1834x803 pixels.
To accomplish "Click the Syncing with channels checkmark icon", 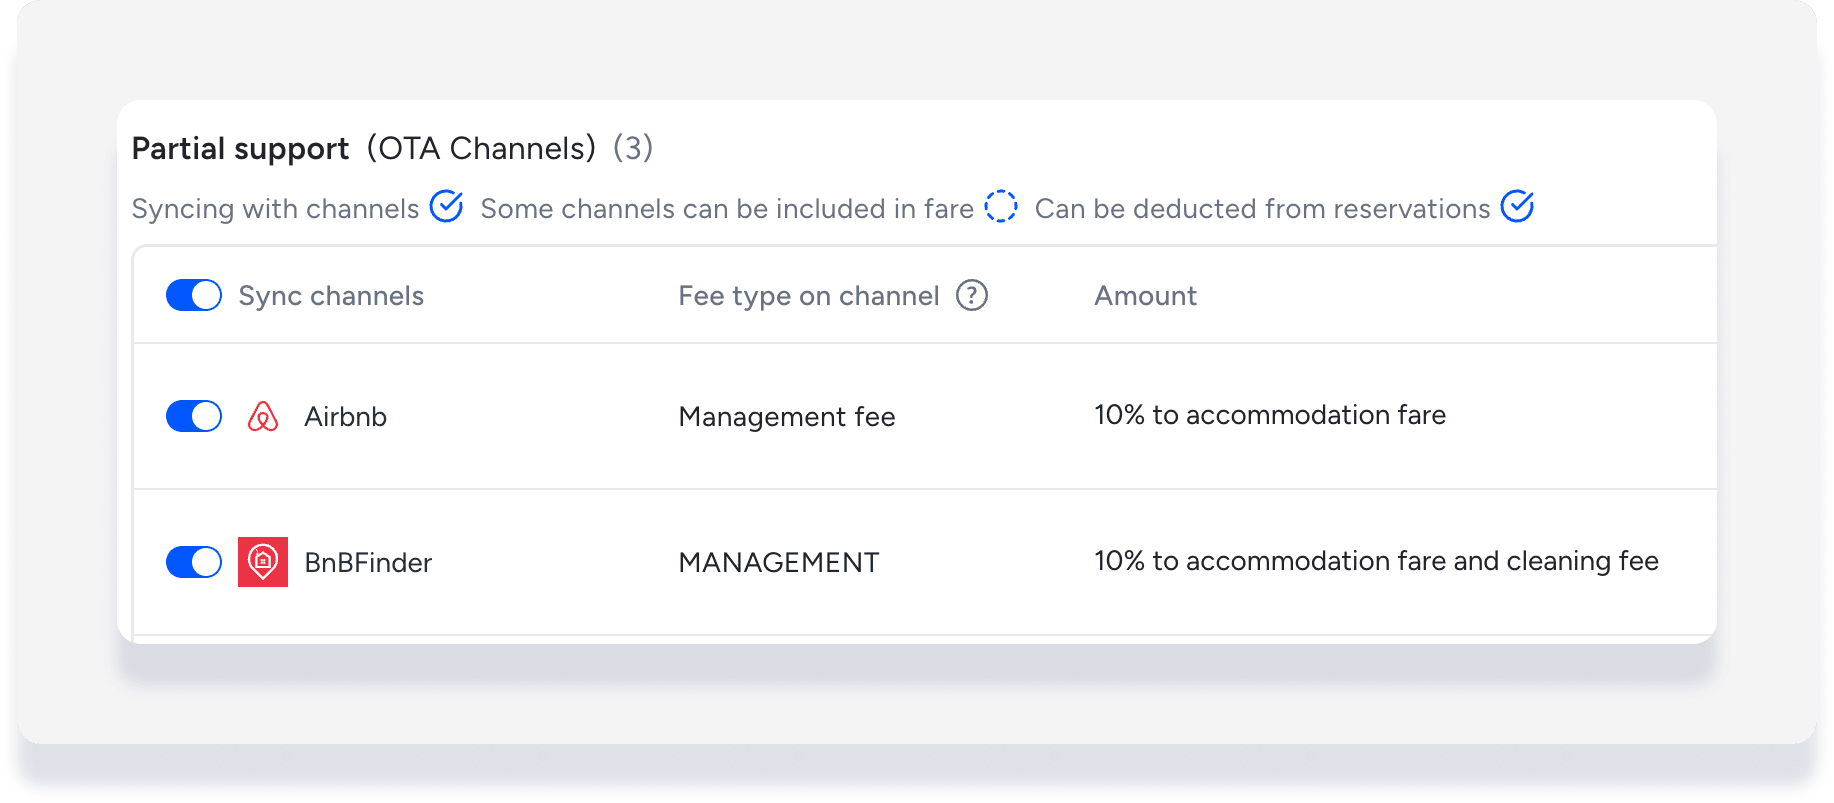I will point(446,207).
